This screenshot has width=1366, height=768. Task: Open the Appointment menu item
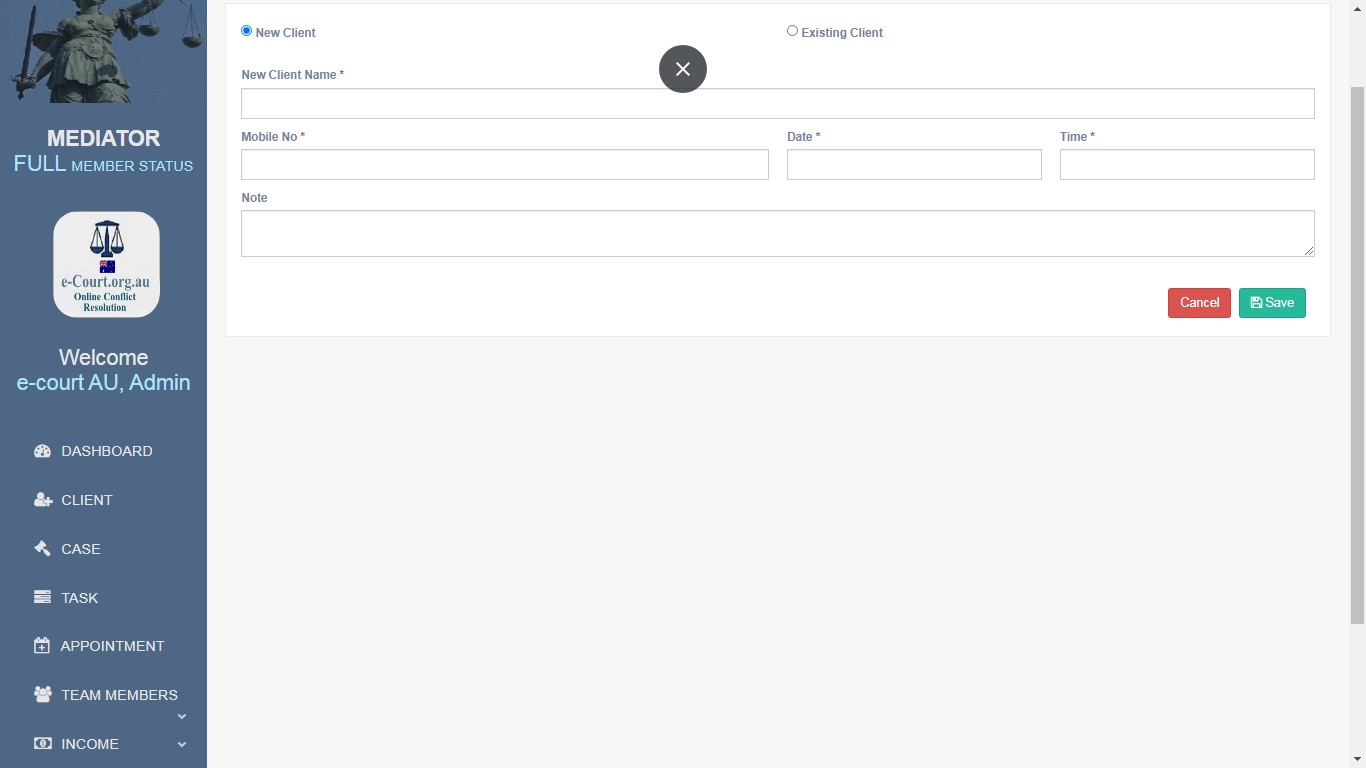click(x=112, y=646)
